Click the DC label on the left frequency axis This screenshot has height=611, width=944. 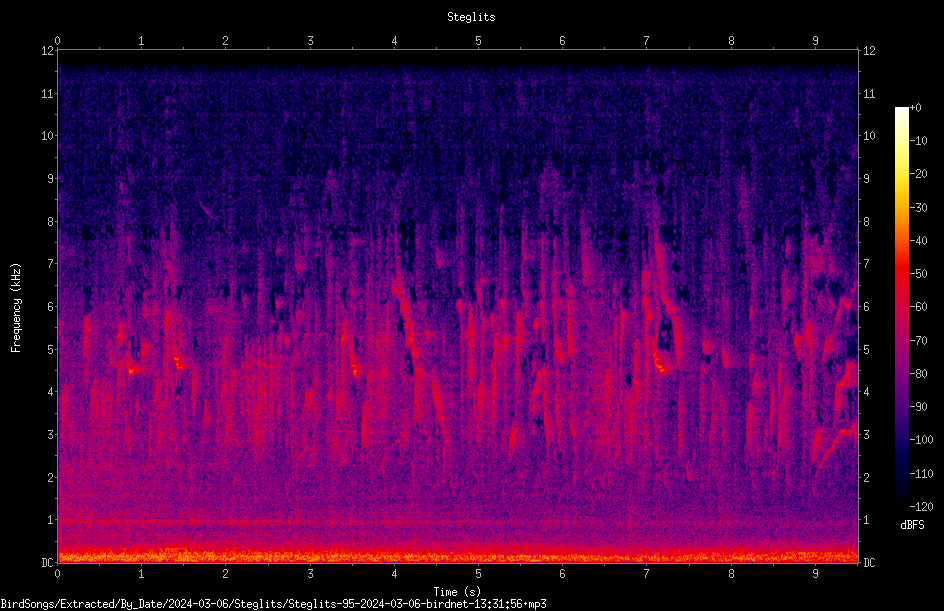47,562
